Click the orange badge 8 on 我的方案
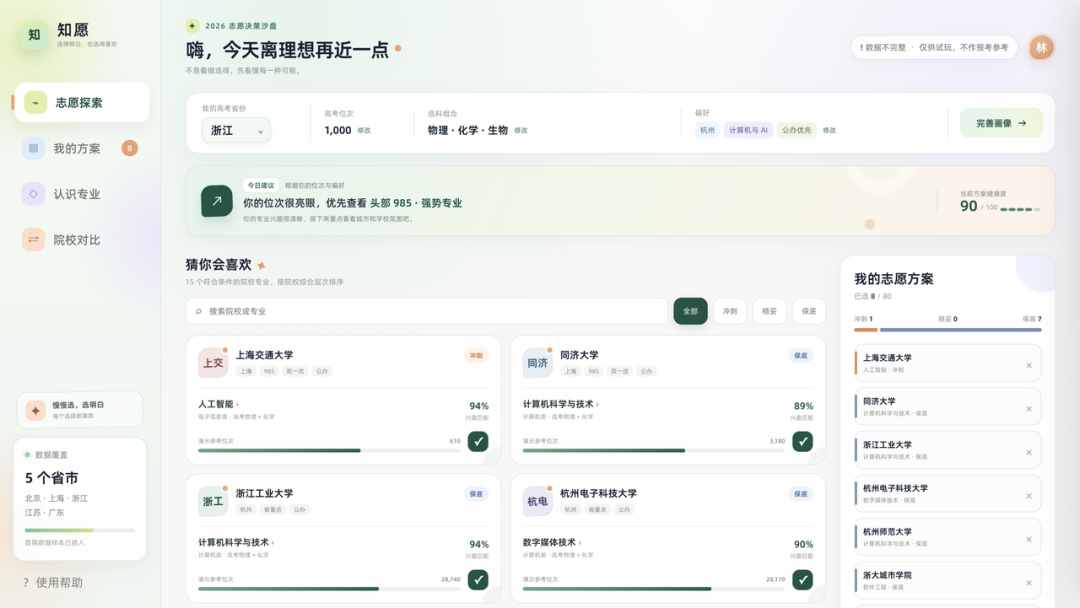Viewport: 1080px width, 608px height. tap(129, 148)
